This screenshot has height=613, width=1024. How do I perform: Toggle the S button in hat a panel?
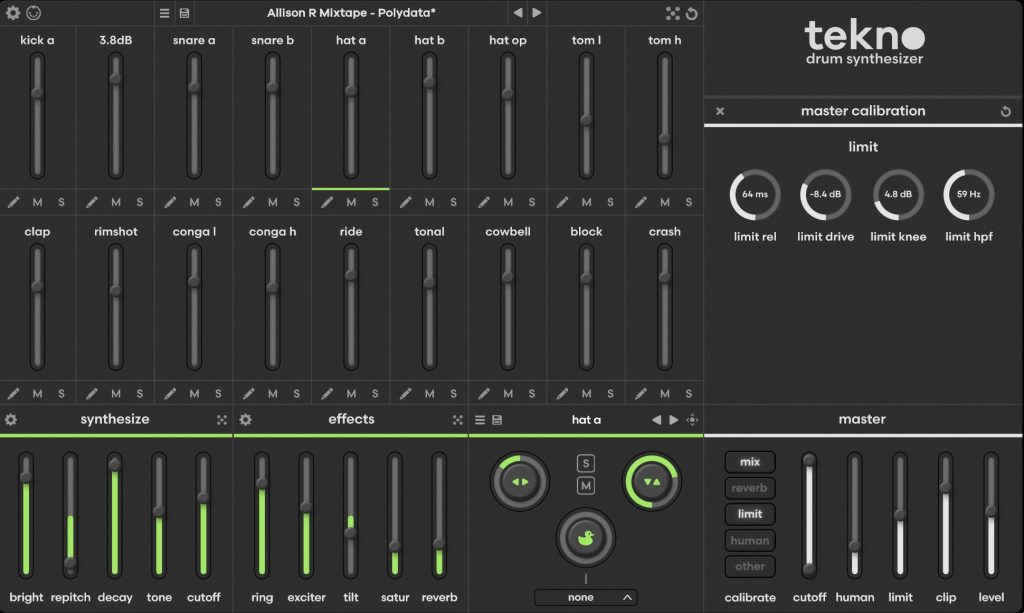[x=586, y=463]
